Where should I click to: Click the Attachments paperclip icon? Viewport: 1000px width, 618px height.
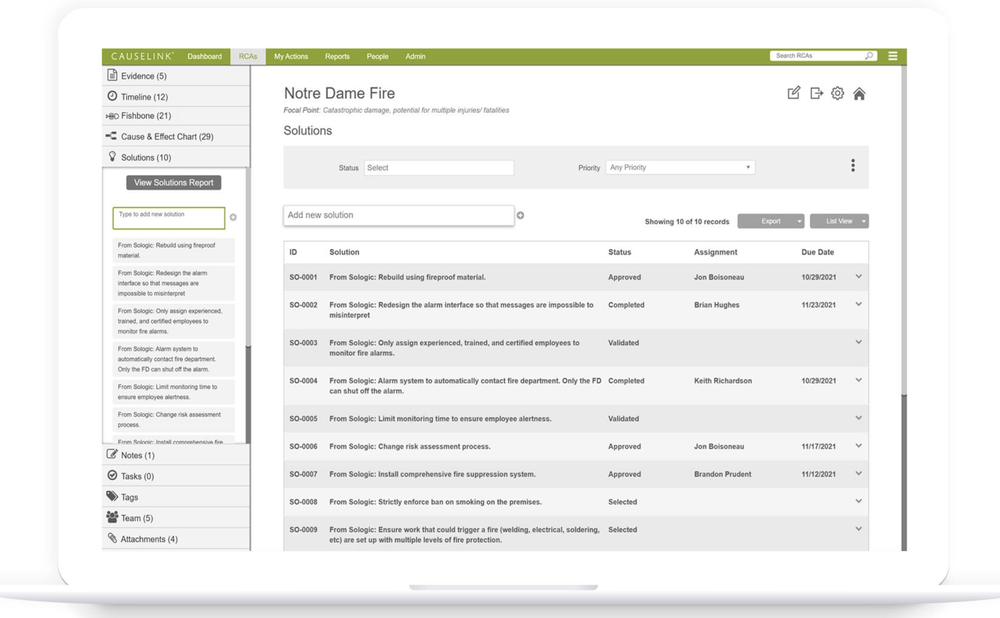[x=112, y=538]
